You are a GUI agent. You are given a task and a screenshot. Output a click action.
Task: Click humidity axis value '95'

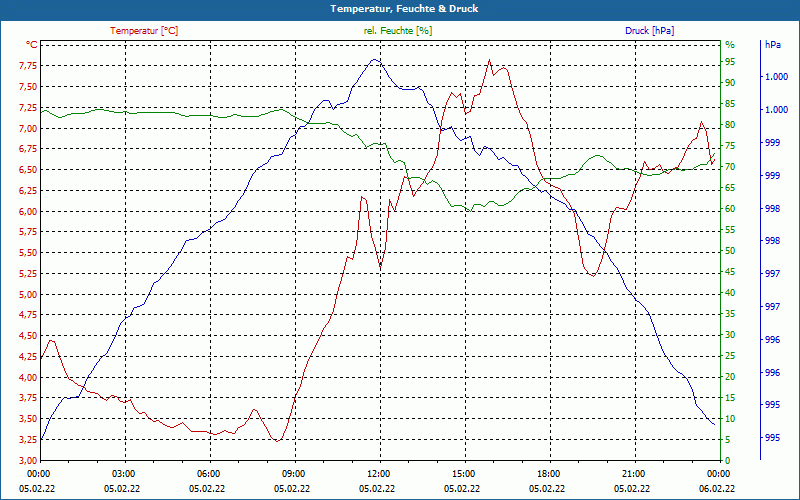pyautogui.click(x=730, y=62)
